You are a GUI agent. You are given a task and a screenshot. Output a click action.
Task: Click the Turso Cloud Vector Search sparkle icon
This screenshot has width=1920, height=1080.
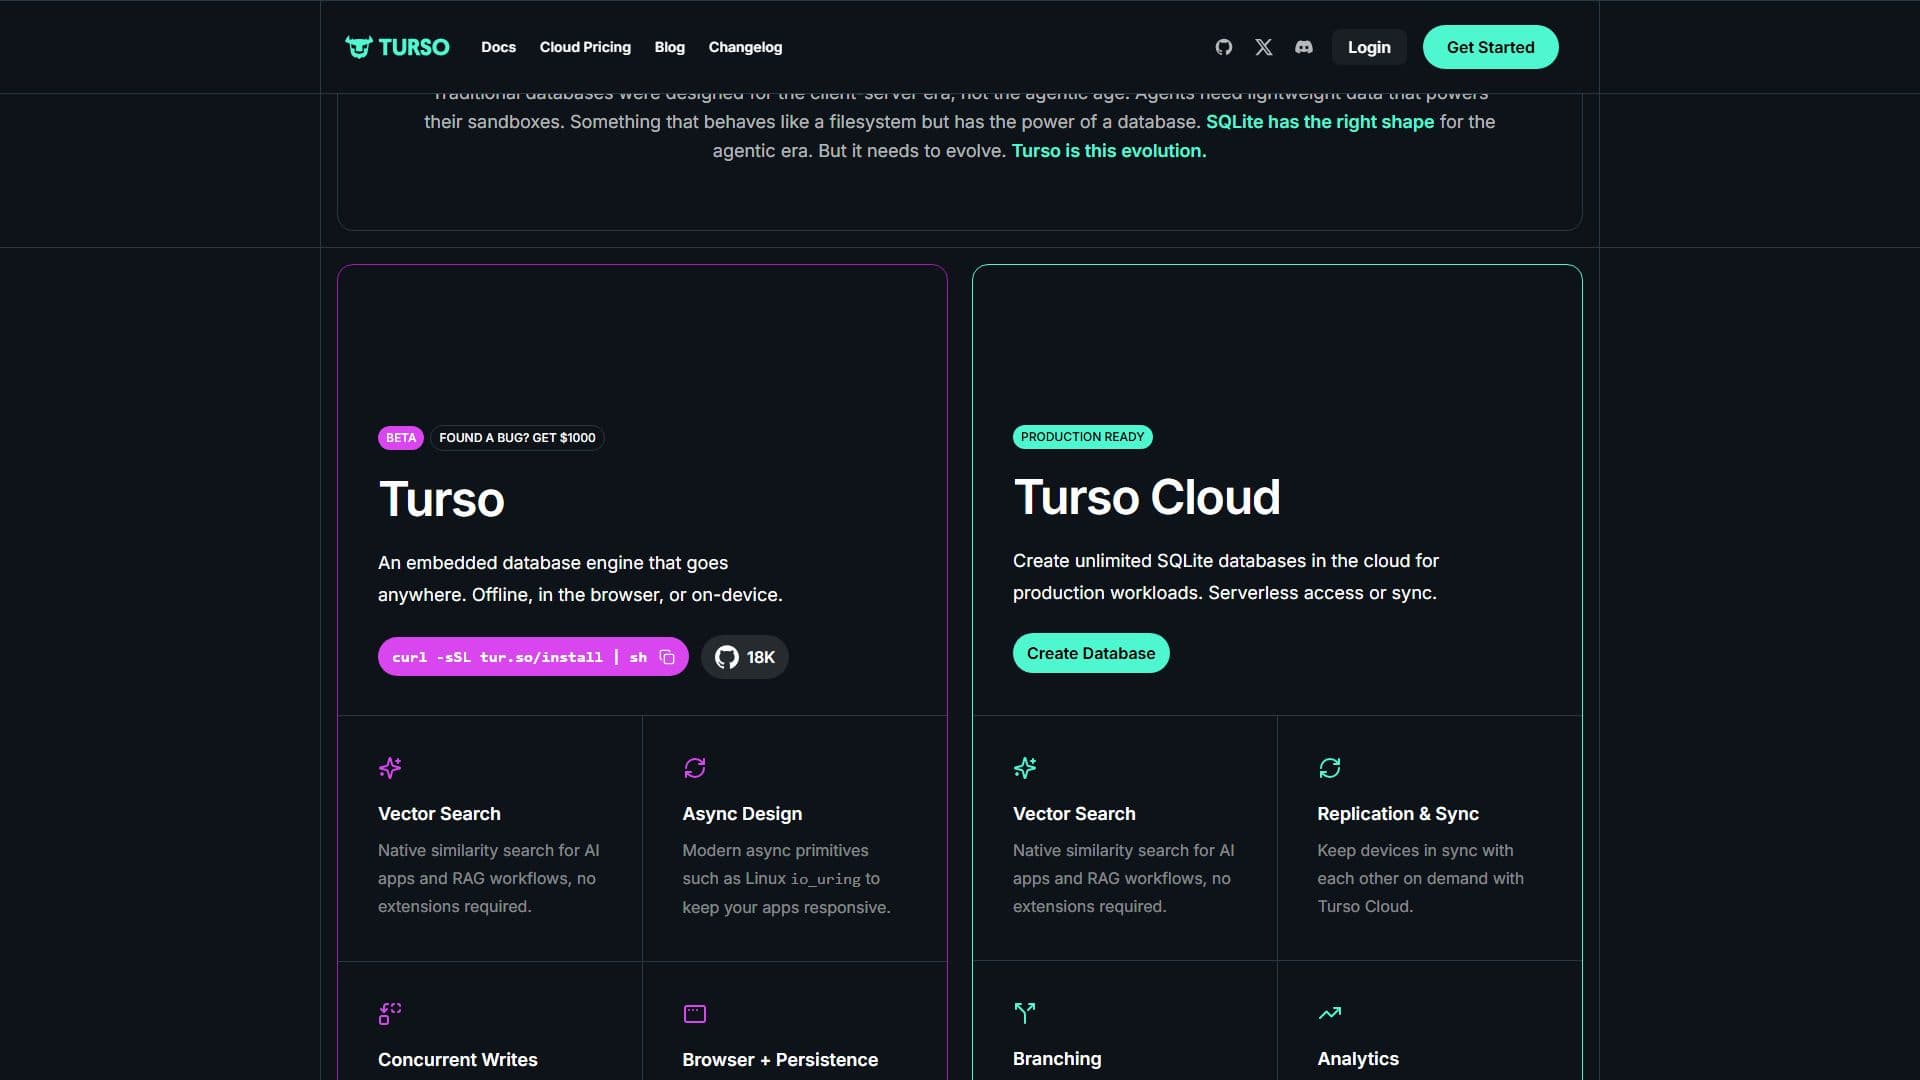(1025, 768)
